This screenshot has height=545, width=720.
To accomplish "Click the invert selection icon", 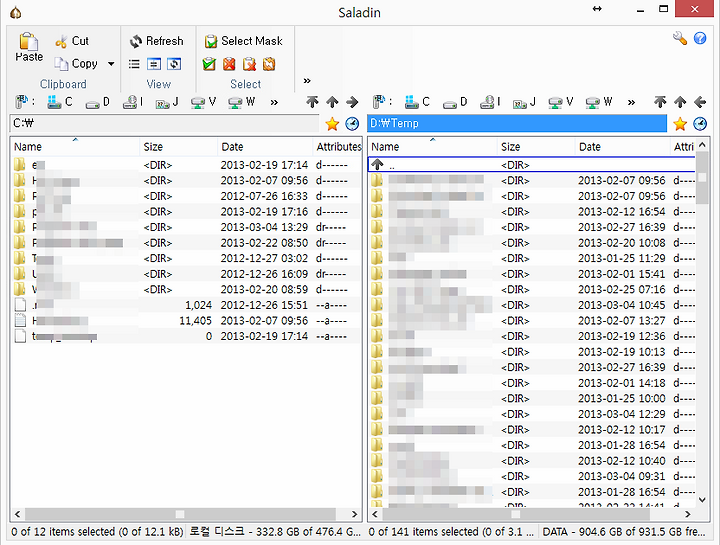I will pos(269,64).
